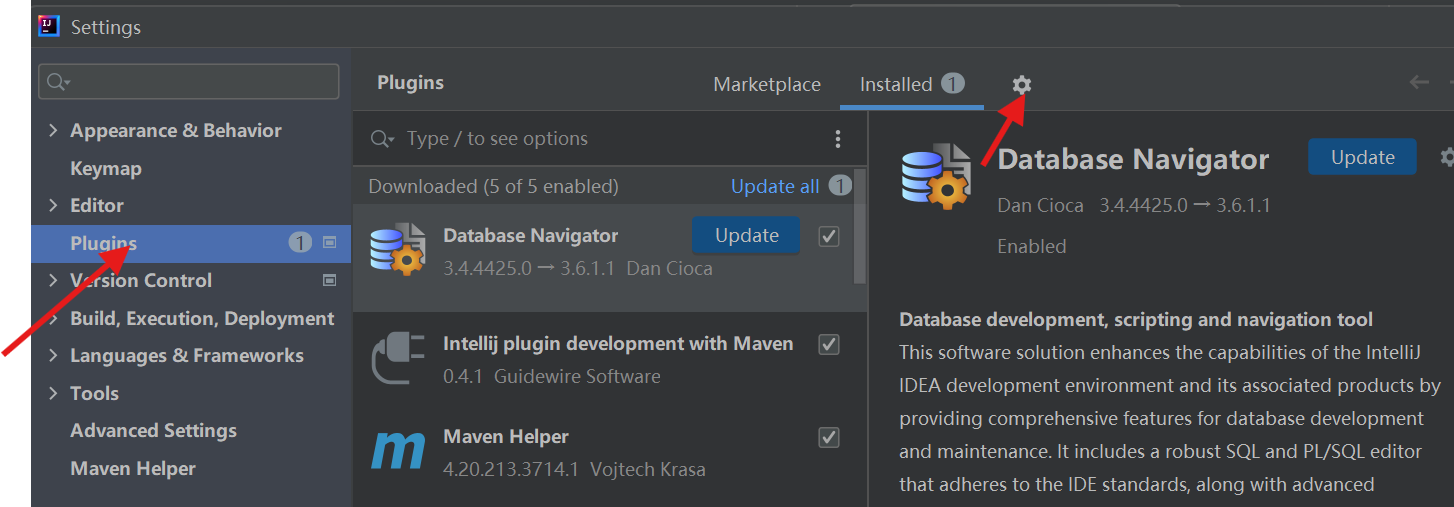Switch to the Marketplace tab

[x=767, y=85]
